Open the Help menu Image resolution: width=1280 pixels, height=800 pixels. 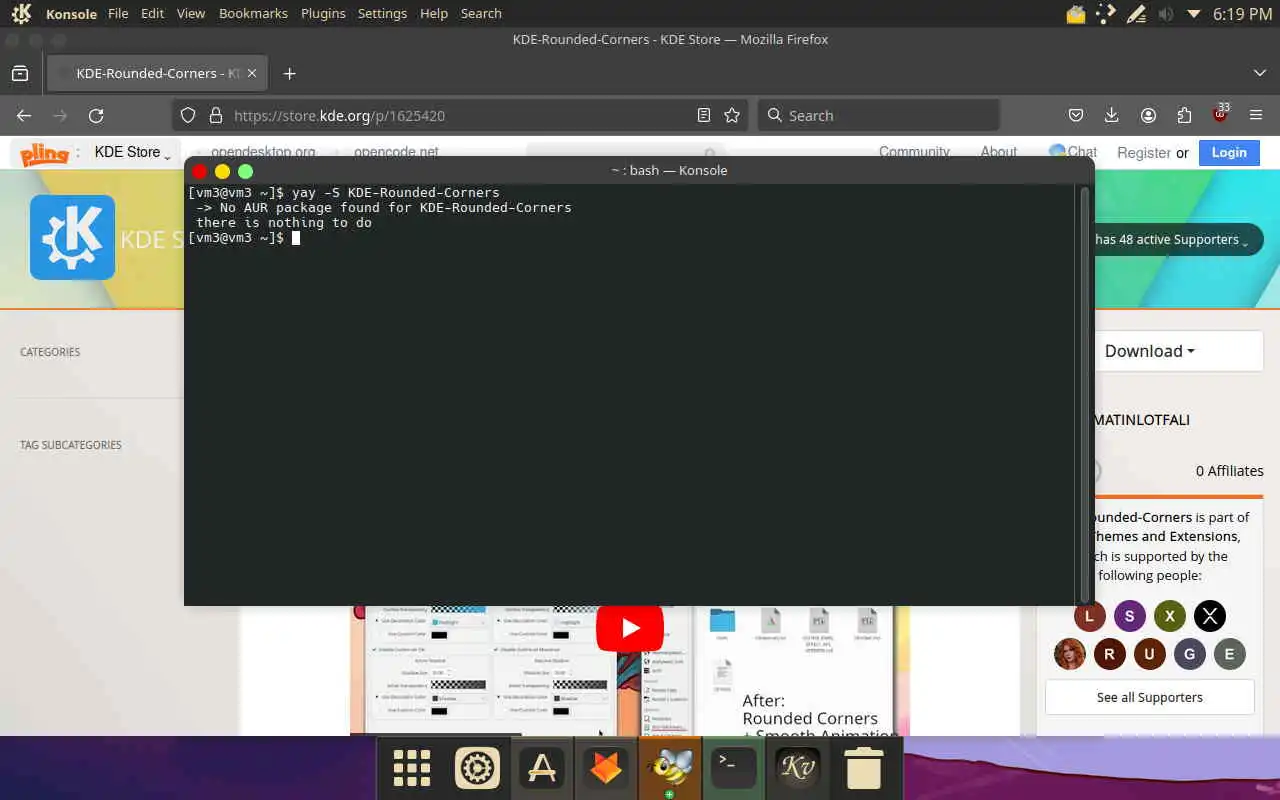pyautogui.click(x=434, y=14)
